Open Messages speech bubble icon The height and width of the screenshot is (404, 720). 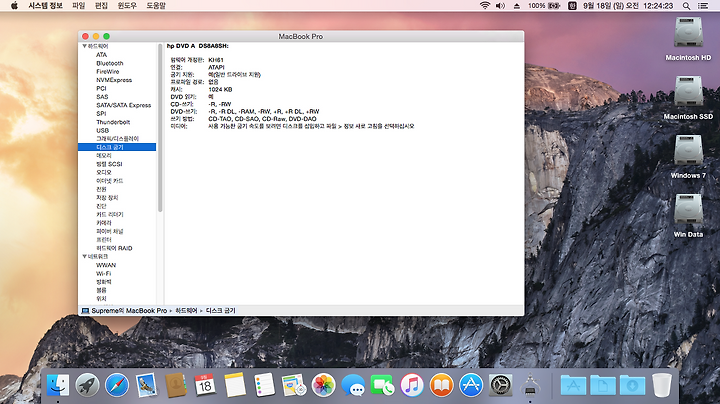[353, 385]
